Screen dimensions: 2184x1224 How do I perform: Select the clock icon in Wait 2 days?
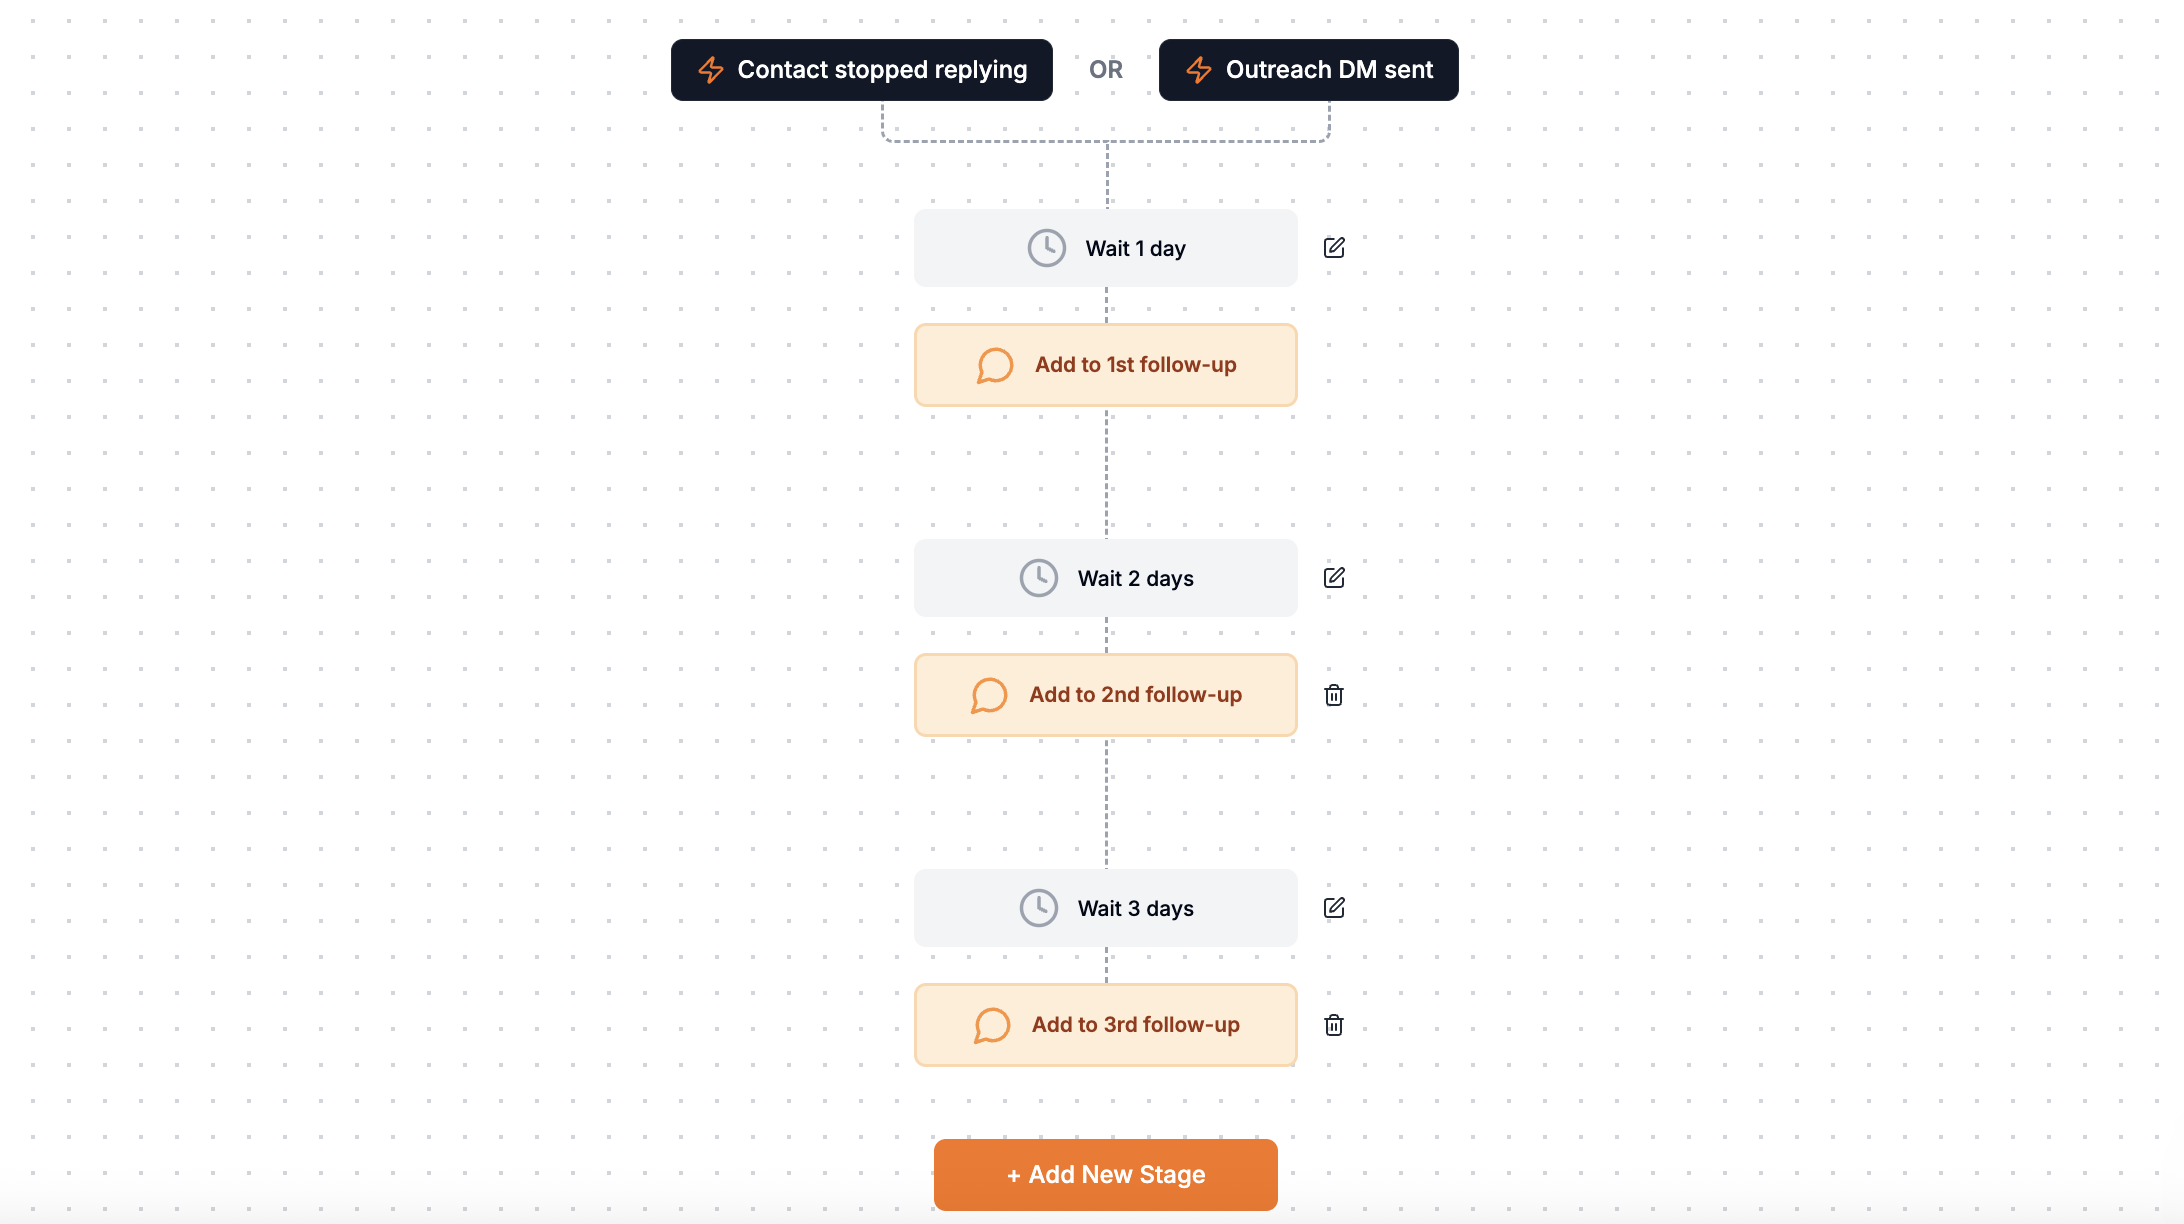(1038, 577)
